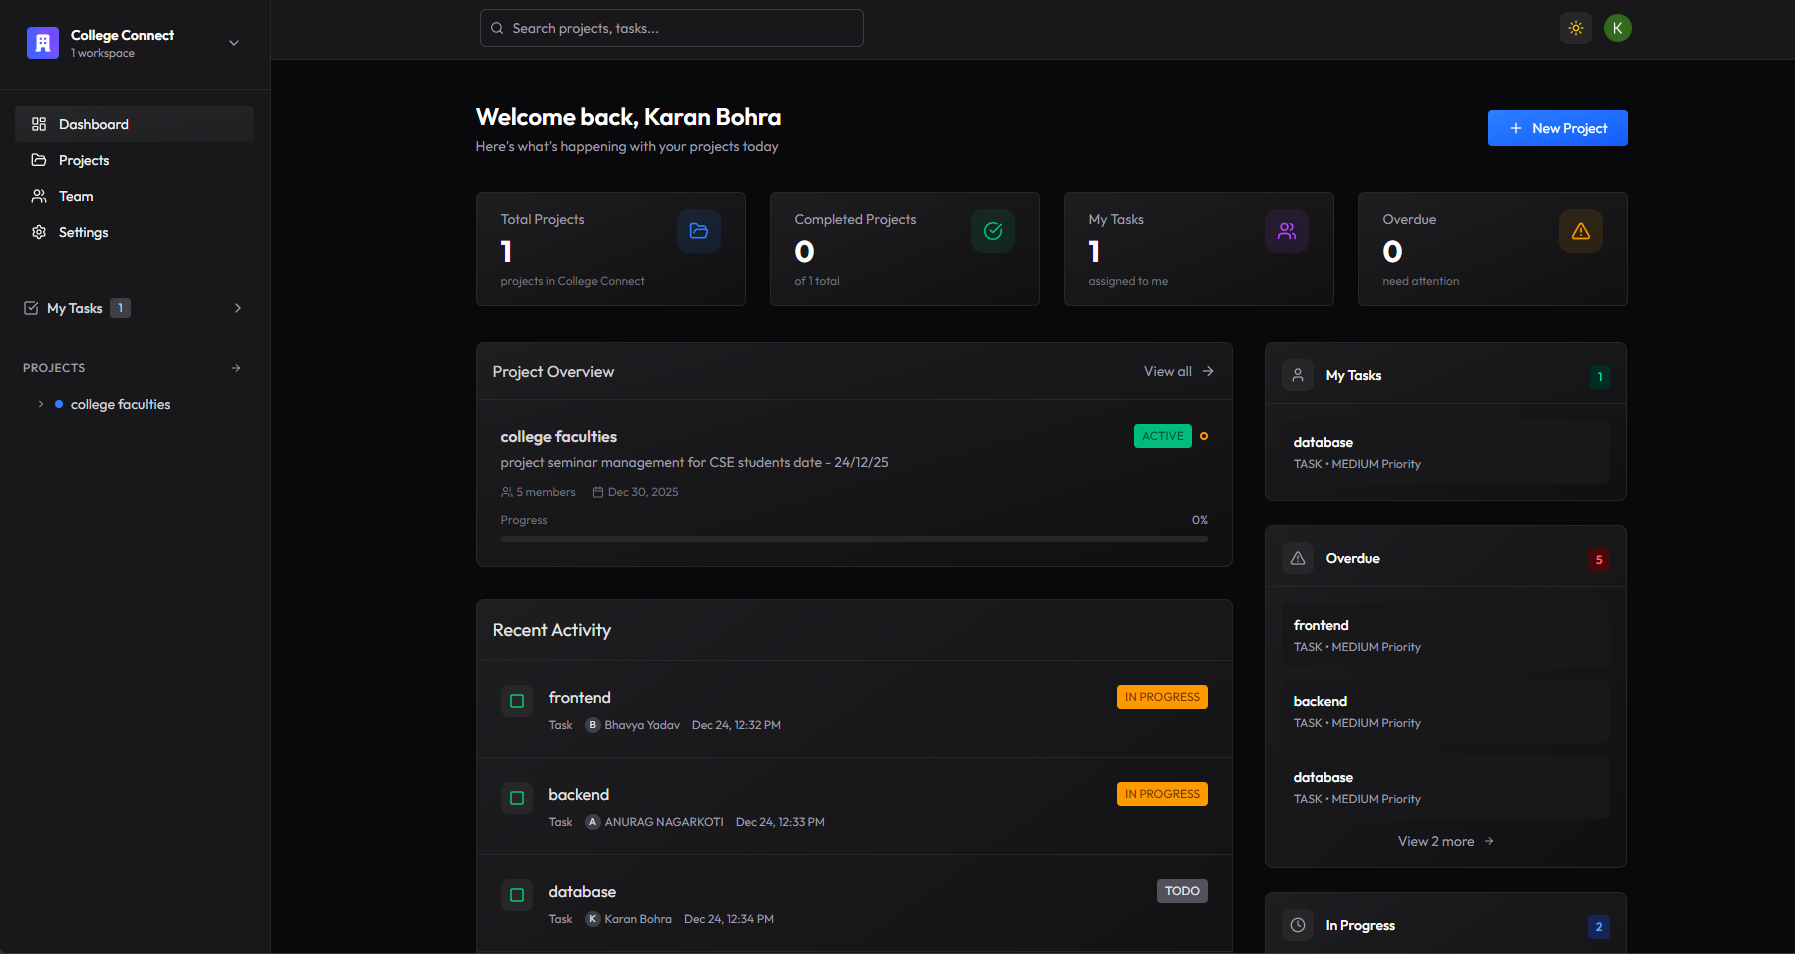Open backend task in Overdue panel
This screenshot has height=954, width=1795.
pyautogui.click(x=1446, y=711)
